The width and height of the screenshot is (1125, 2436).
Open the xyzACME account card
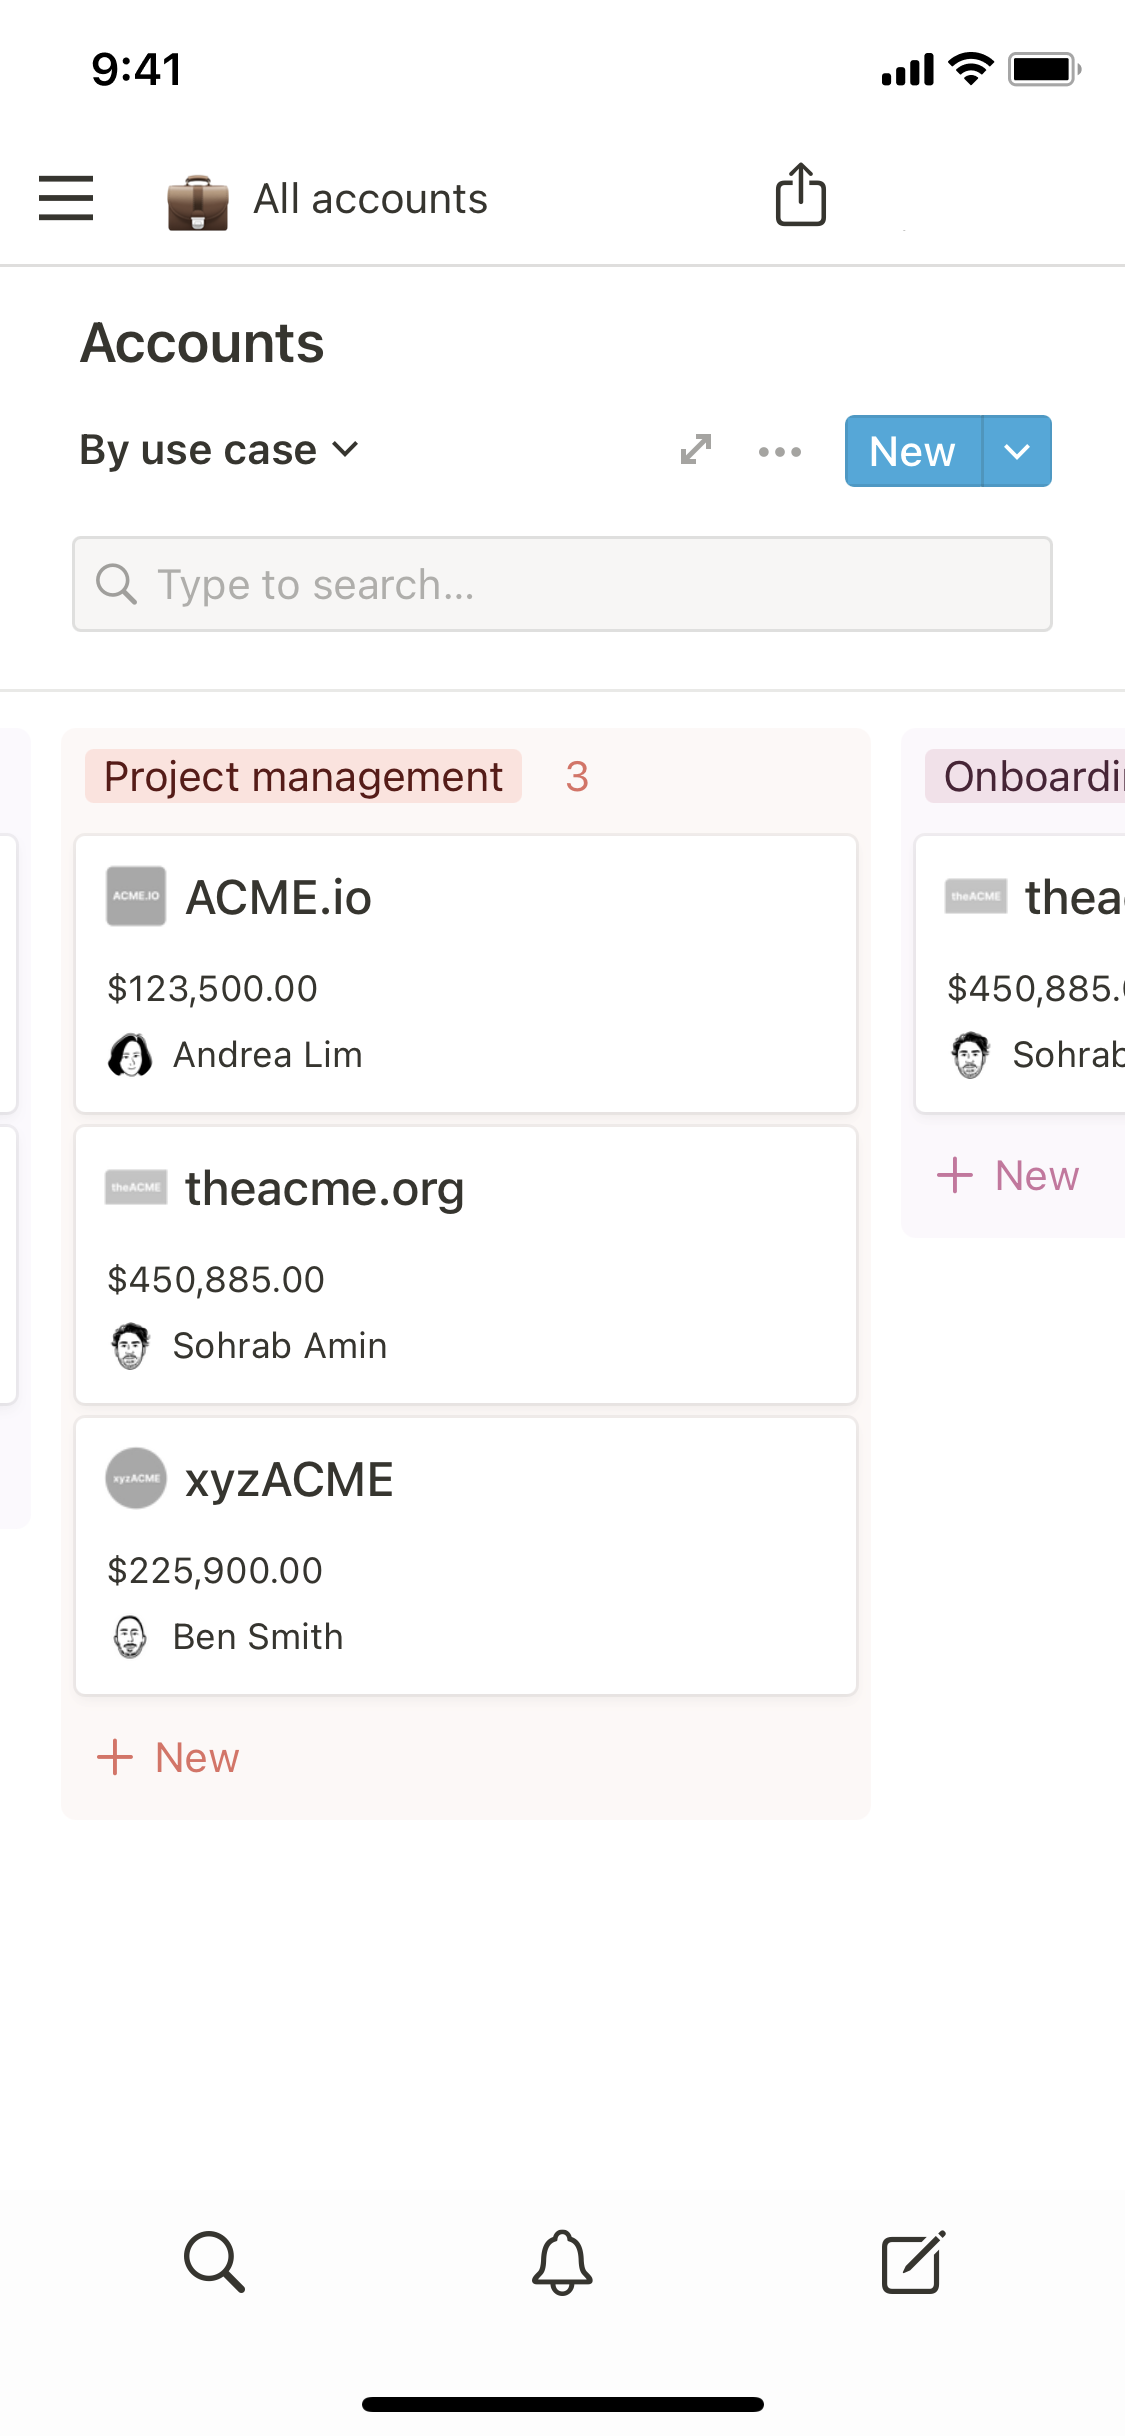coord(466,1556)
